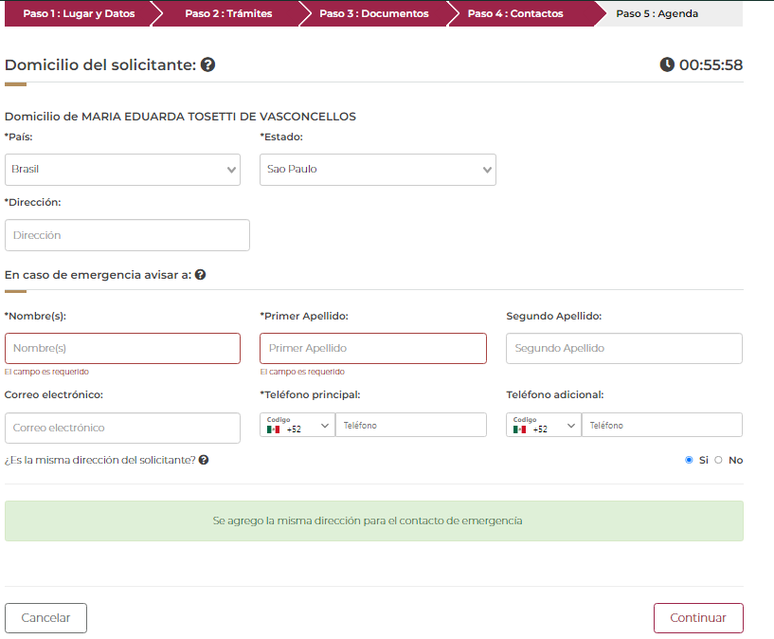Click Mexico flag in Teléfono adicional code
Screen dimensions: 774x639
click(x=519, y=429)
